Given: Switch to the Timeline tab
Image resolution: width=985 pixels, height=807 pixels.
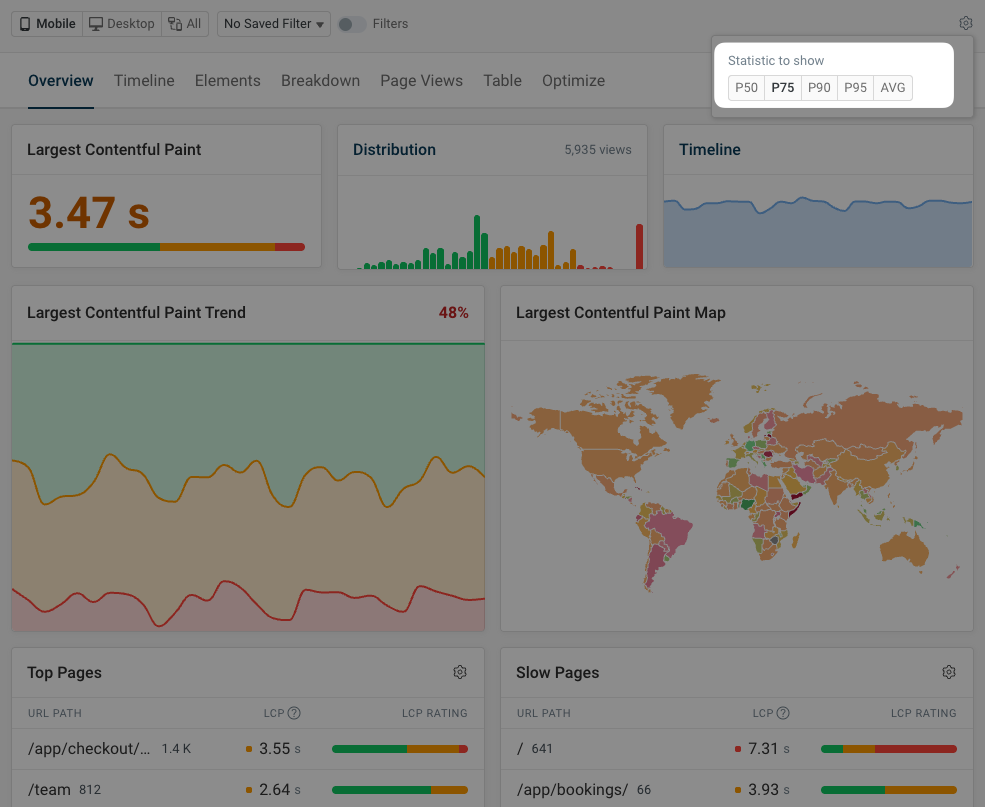Looking at the screenshot, I should 144,81.
